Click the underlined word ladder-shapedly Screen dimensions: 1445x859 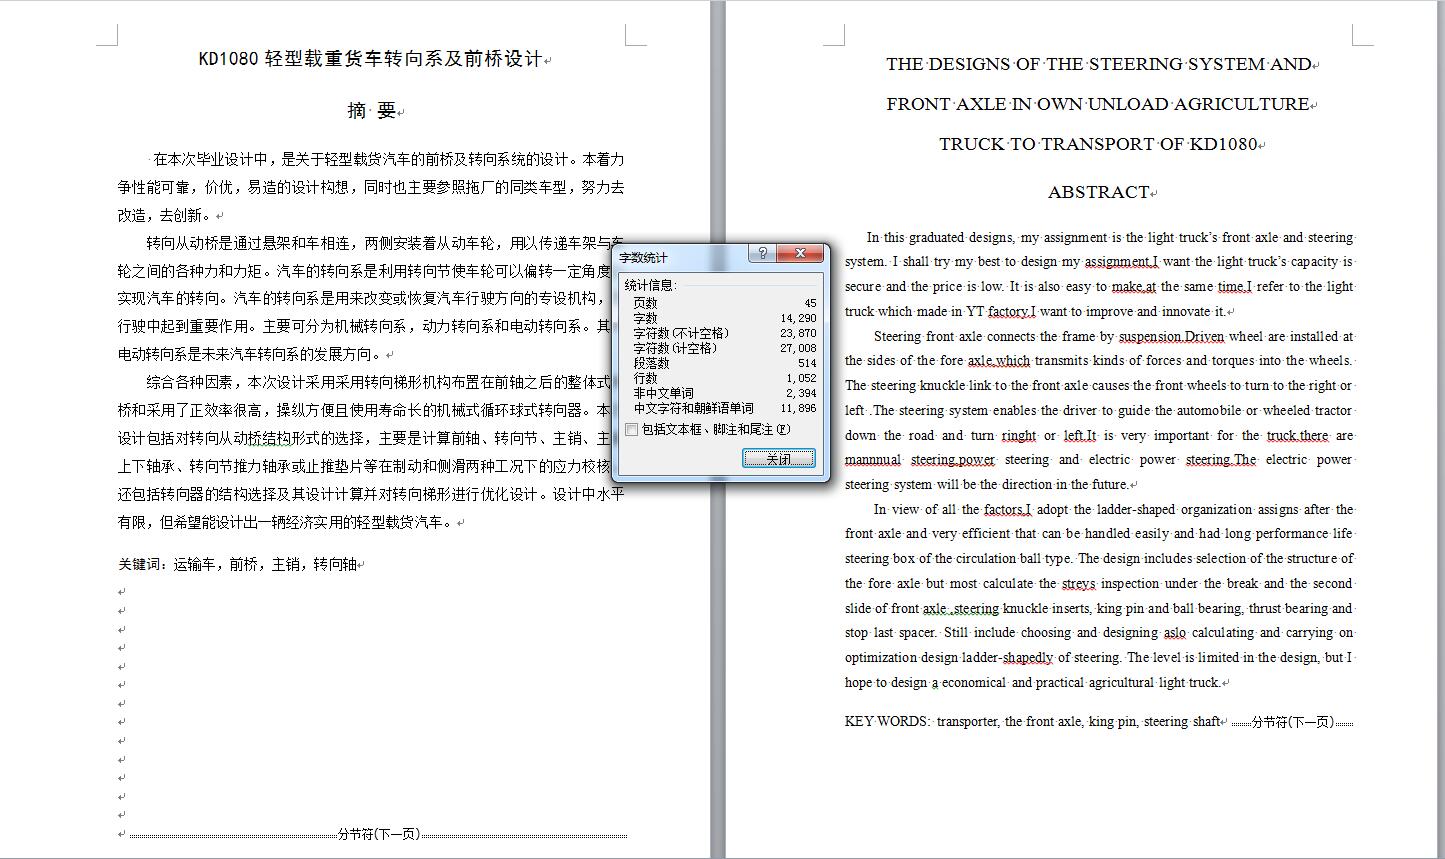pos(1007,657)
